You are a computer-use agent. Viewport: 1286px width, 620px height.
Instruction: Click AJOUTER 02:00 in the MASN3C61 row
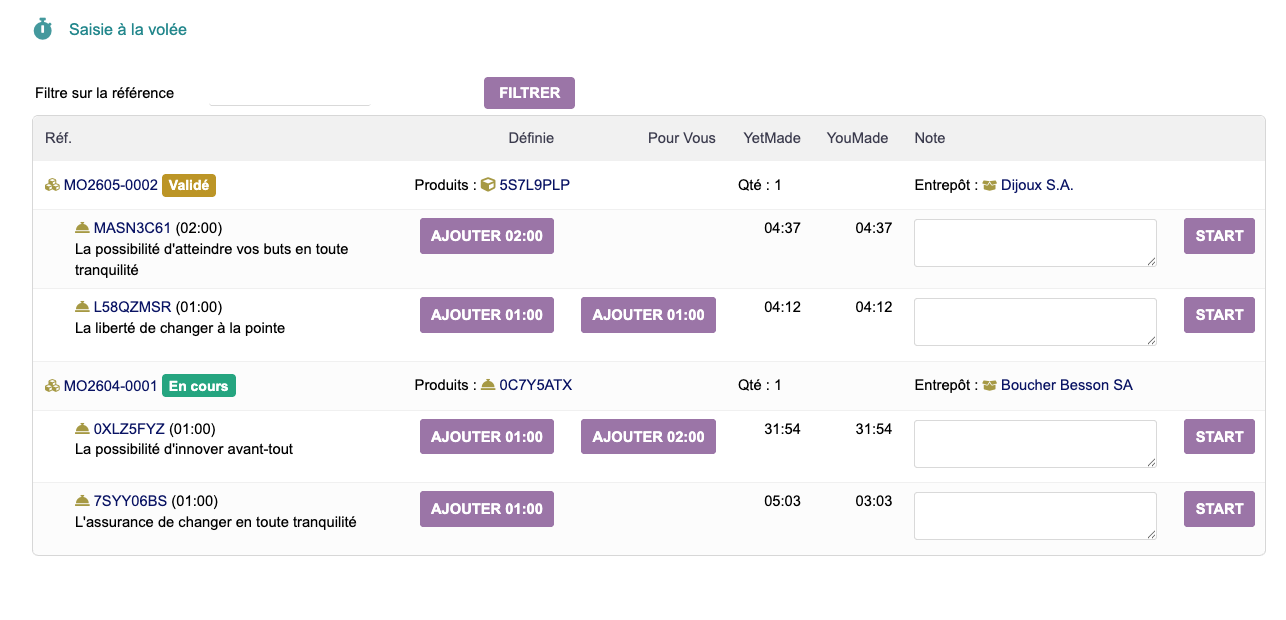[487, 236]
